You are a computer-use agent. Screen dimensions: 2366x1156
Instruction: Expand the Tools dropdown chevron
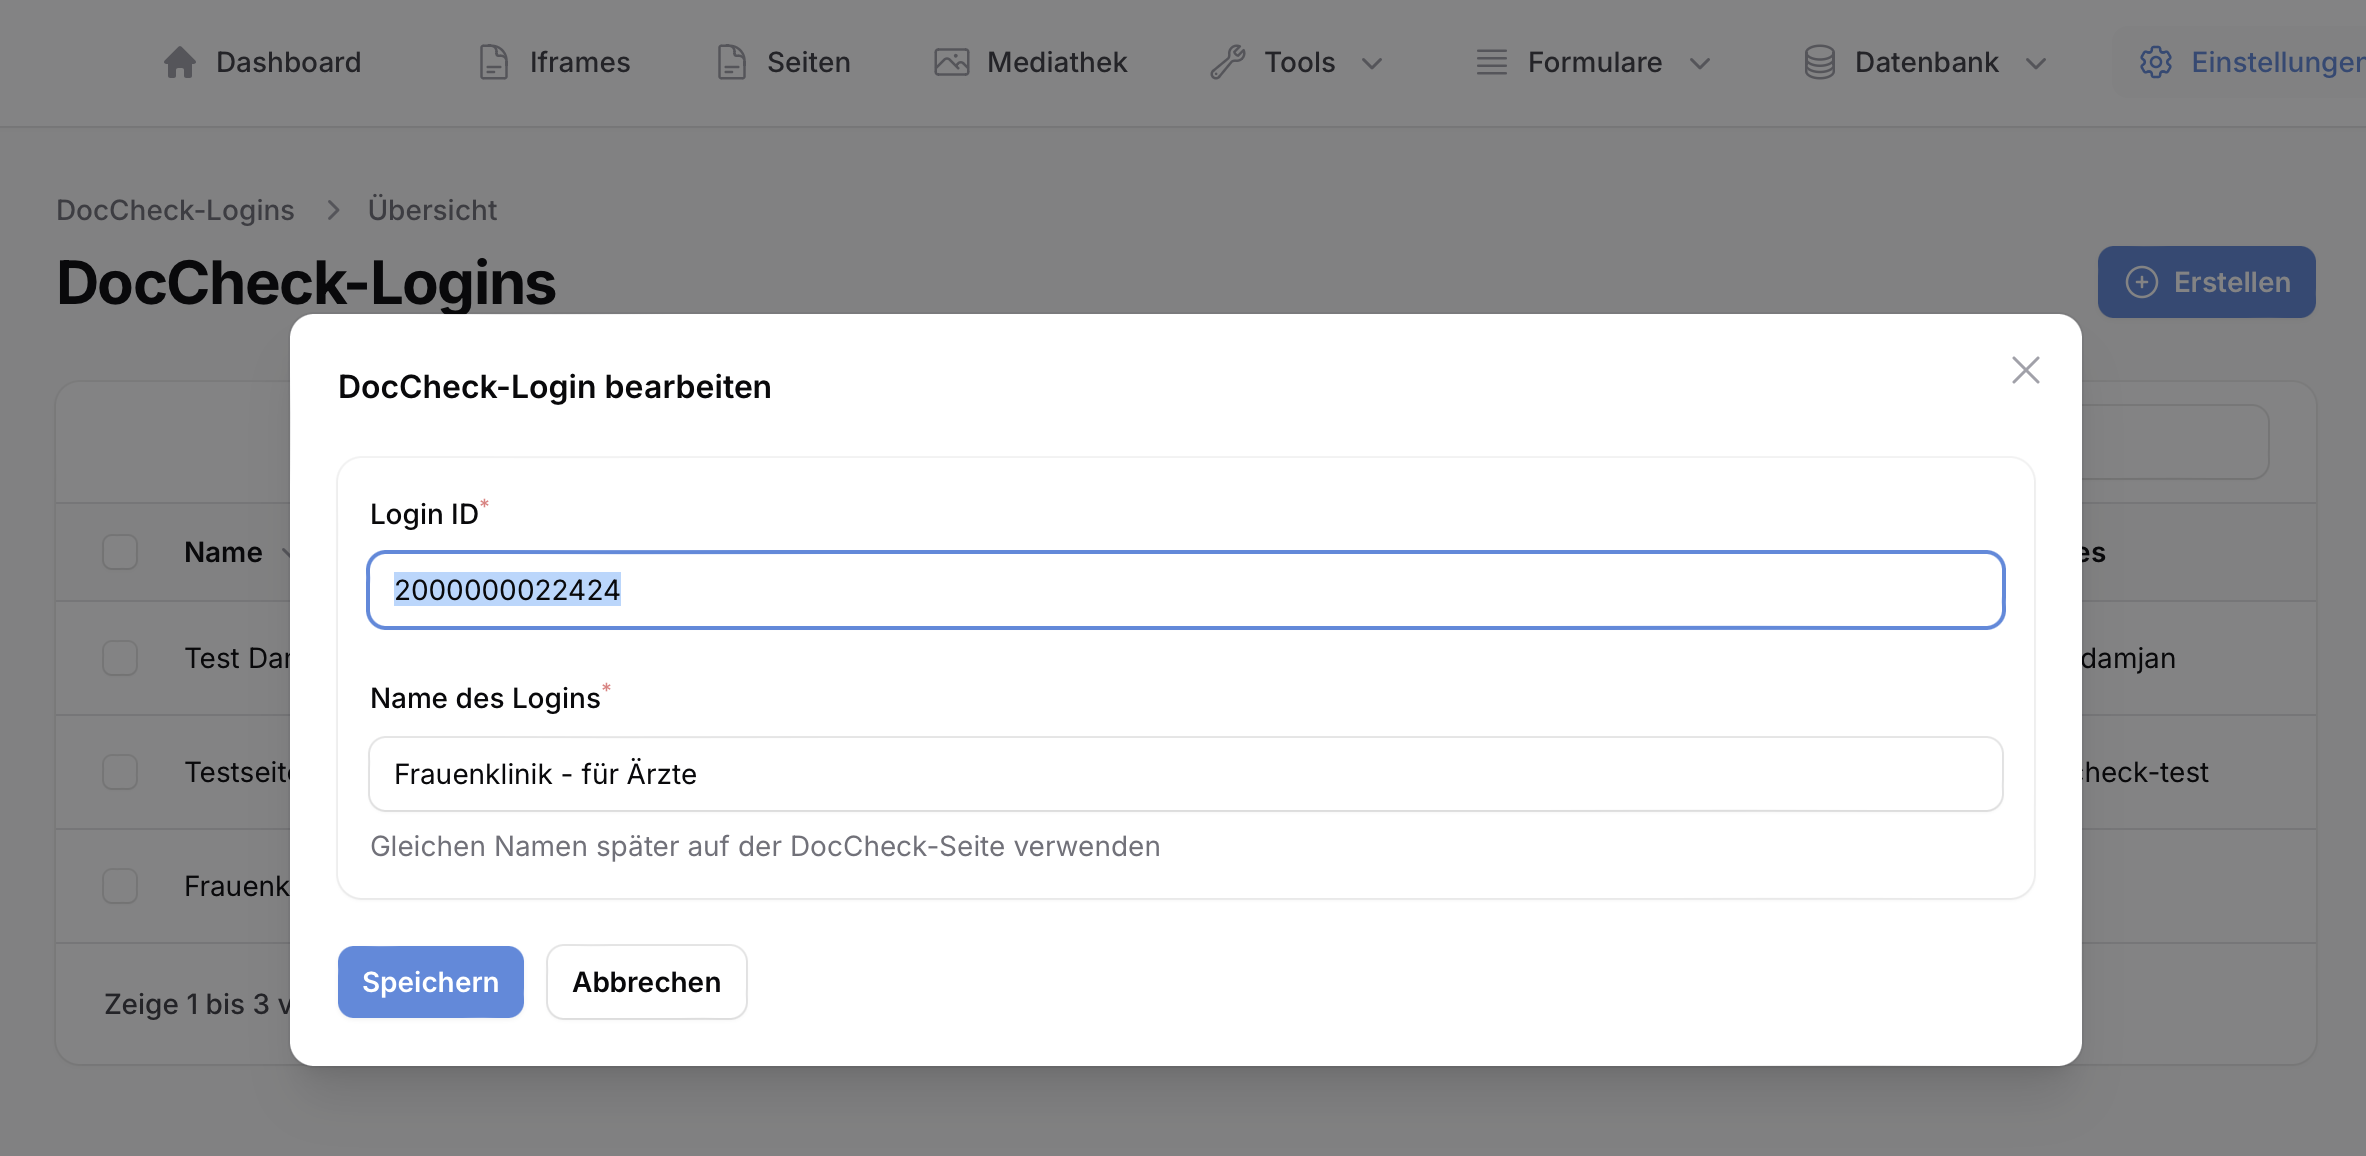tap(1373, 63)
